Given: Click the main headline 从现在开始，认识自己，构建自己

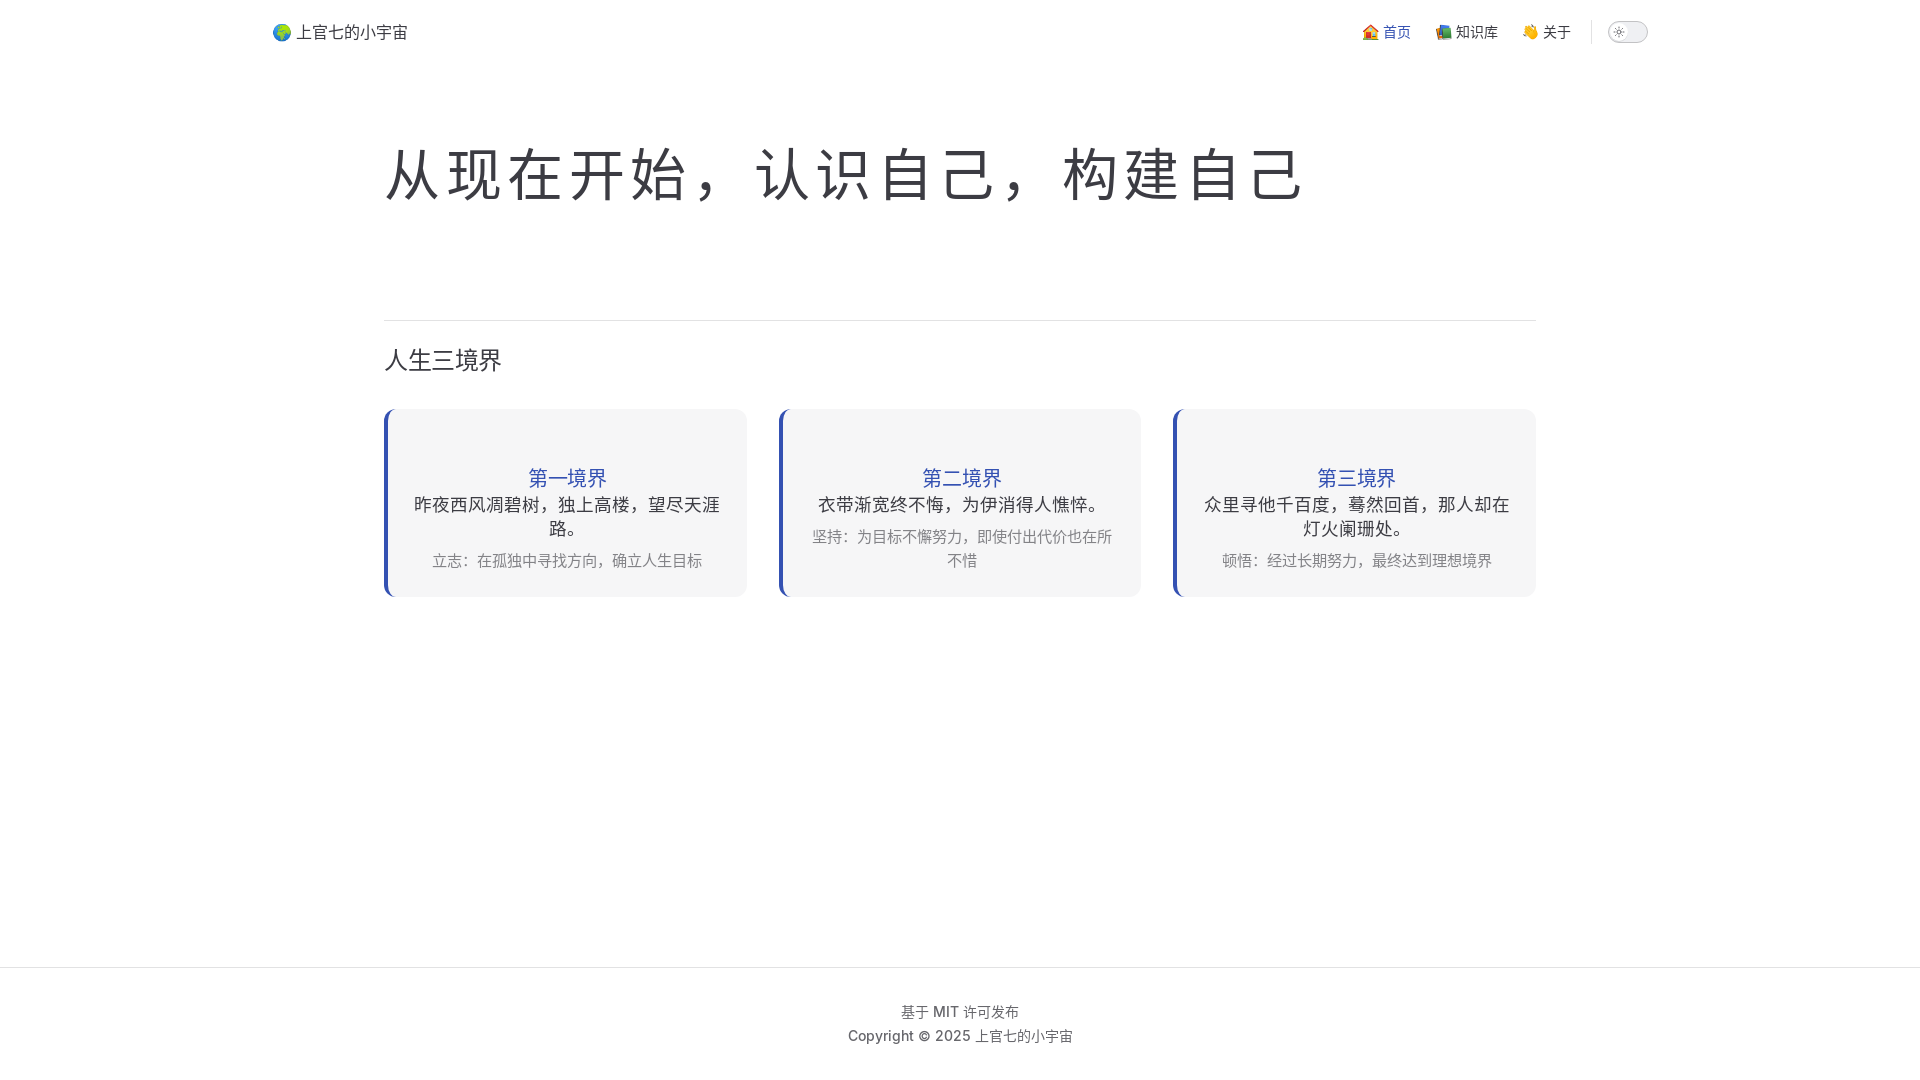Looking at the screenshot, I should pos(845,175).
